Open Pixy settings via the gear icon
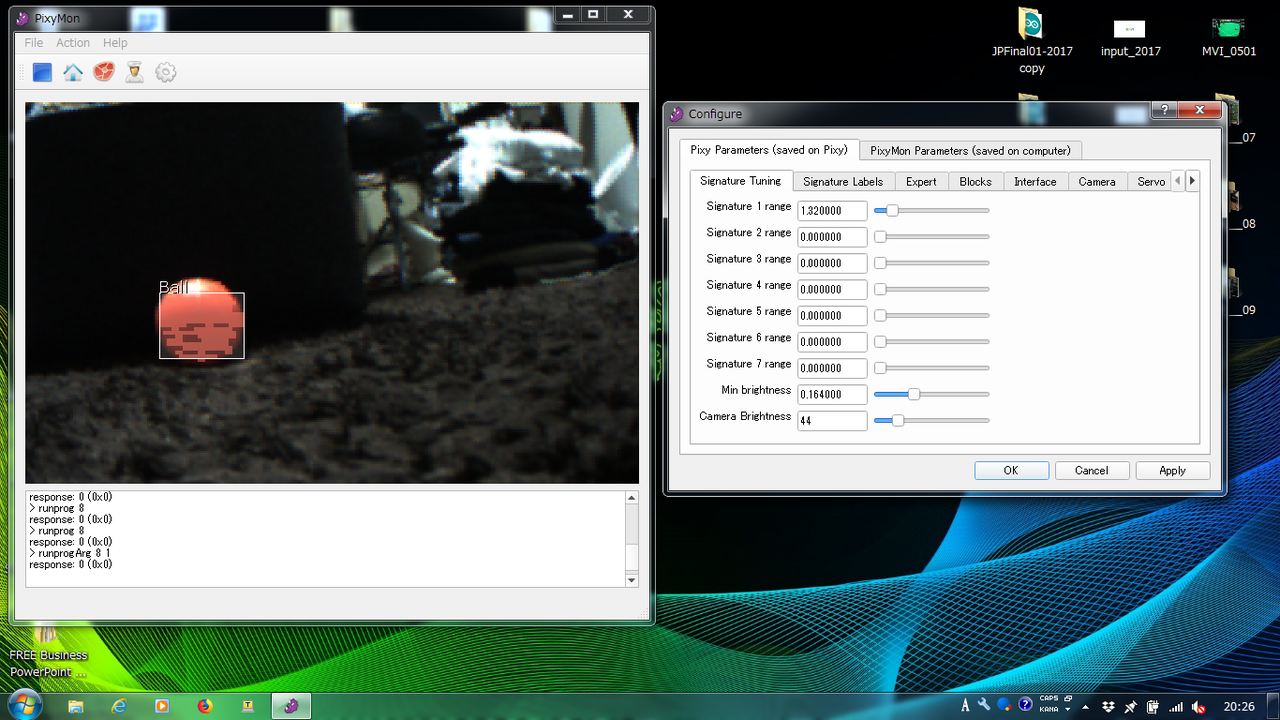The image size is (1280, 720). (166, 72)
